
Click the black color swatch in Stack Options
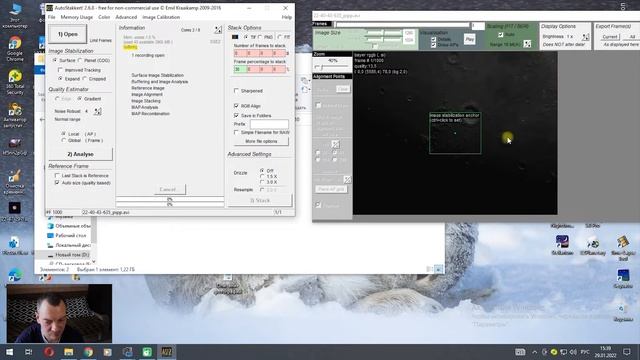pyautogui.click(x=235, y=37)
